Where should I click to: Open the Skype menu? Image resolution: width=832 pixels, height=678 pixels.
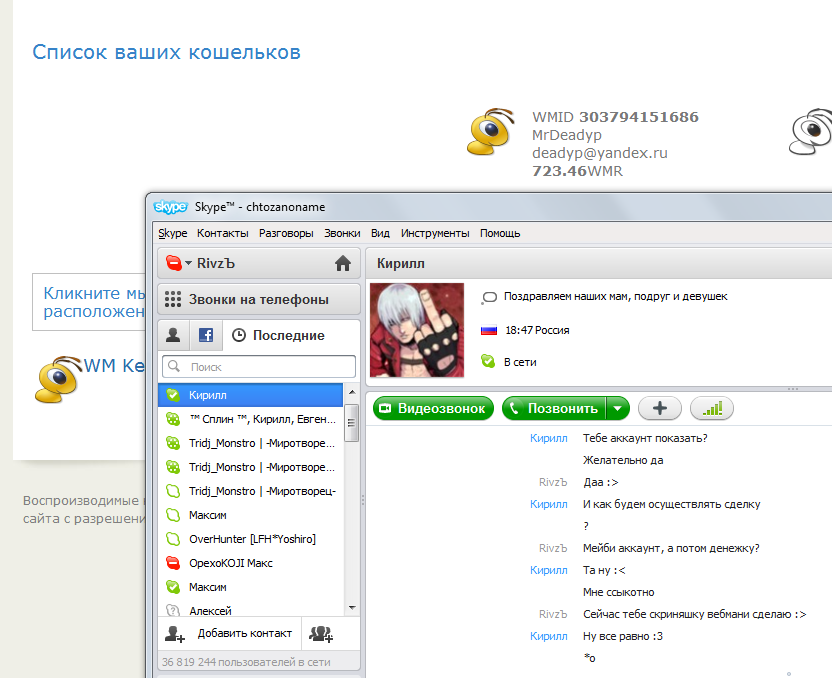[172, 233]
